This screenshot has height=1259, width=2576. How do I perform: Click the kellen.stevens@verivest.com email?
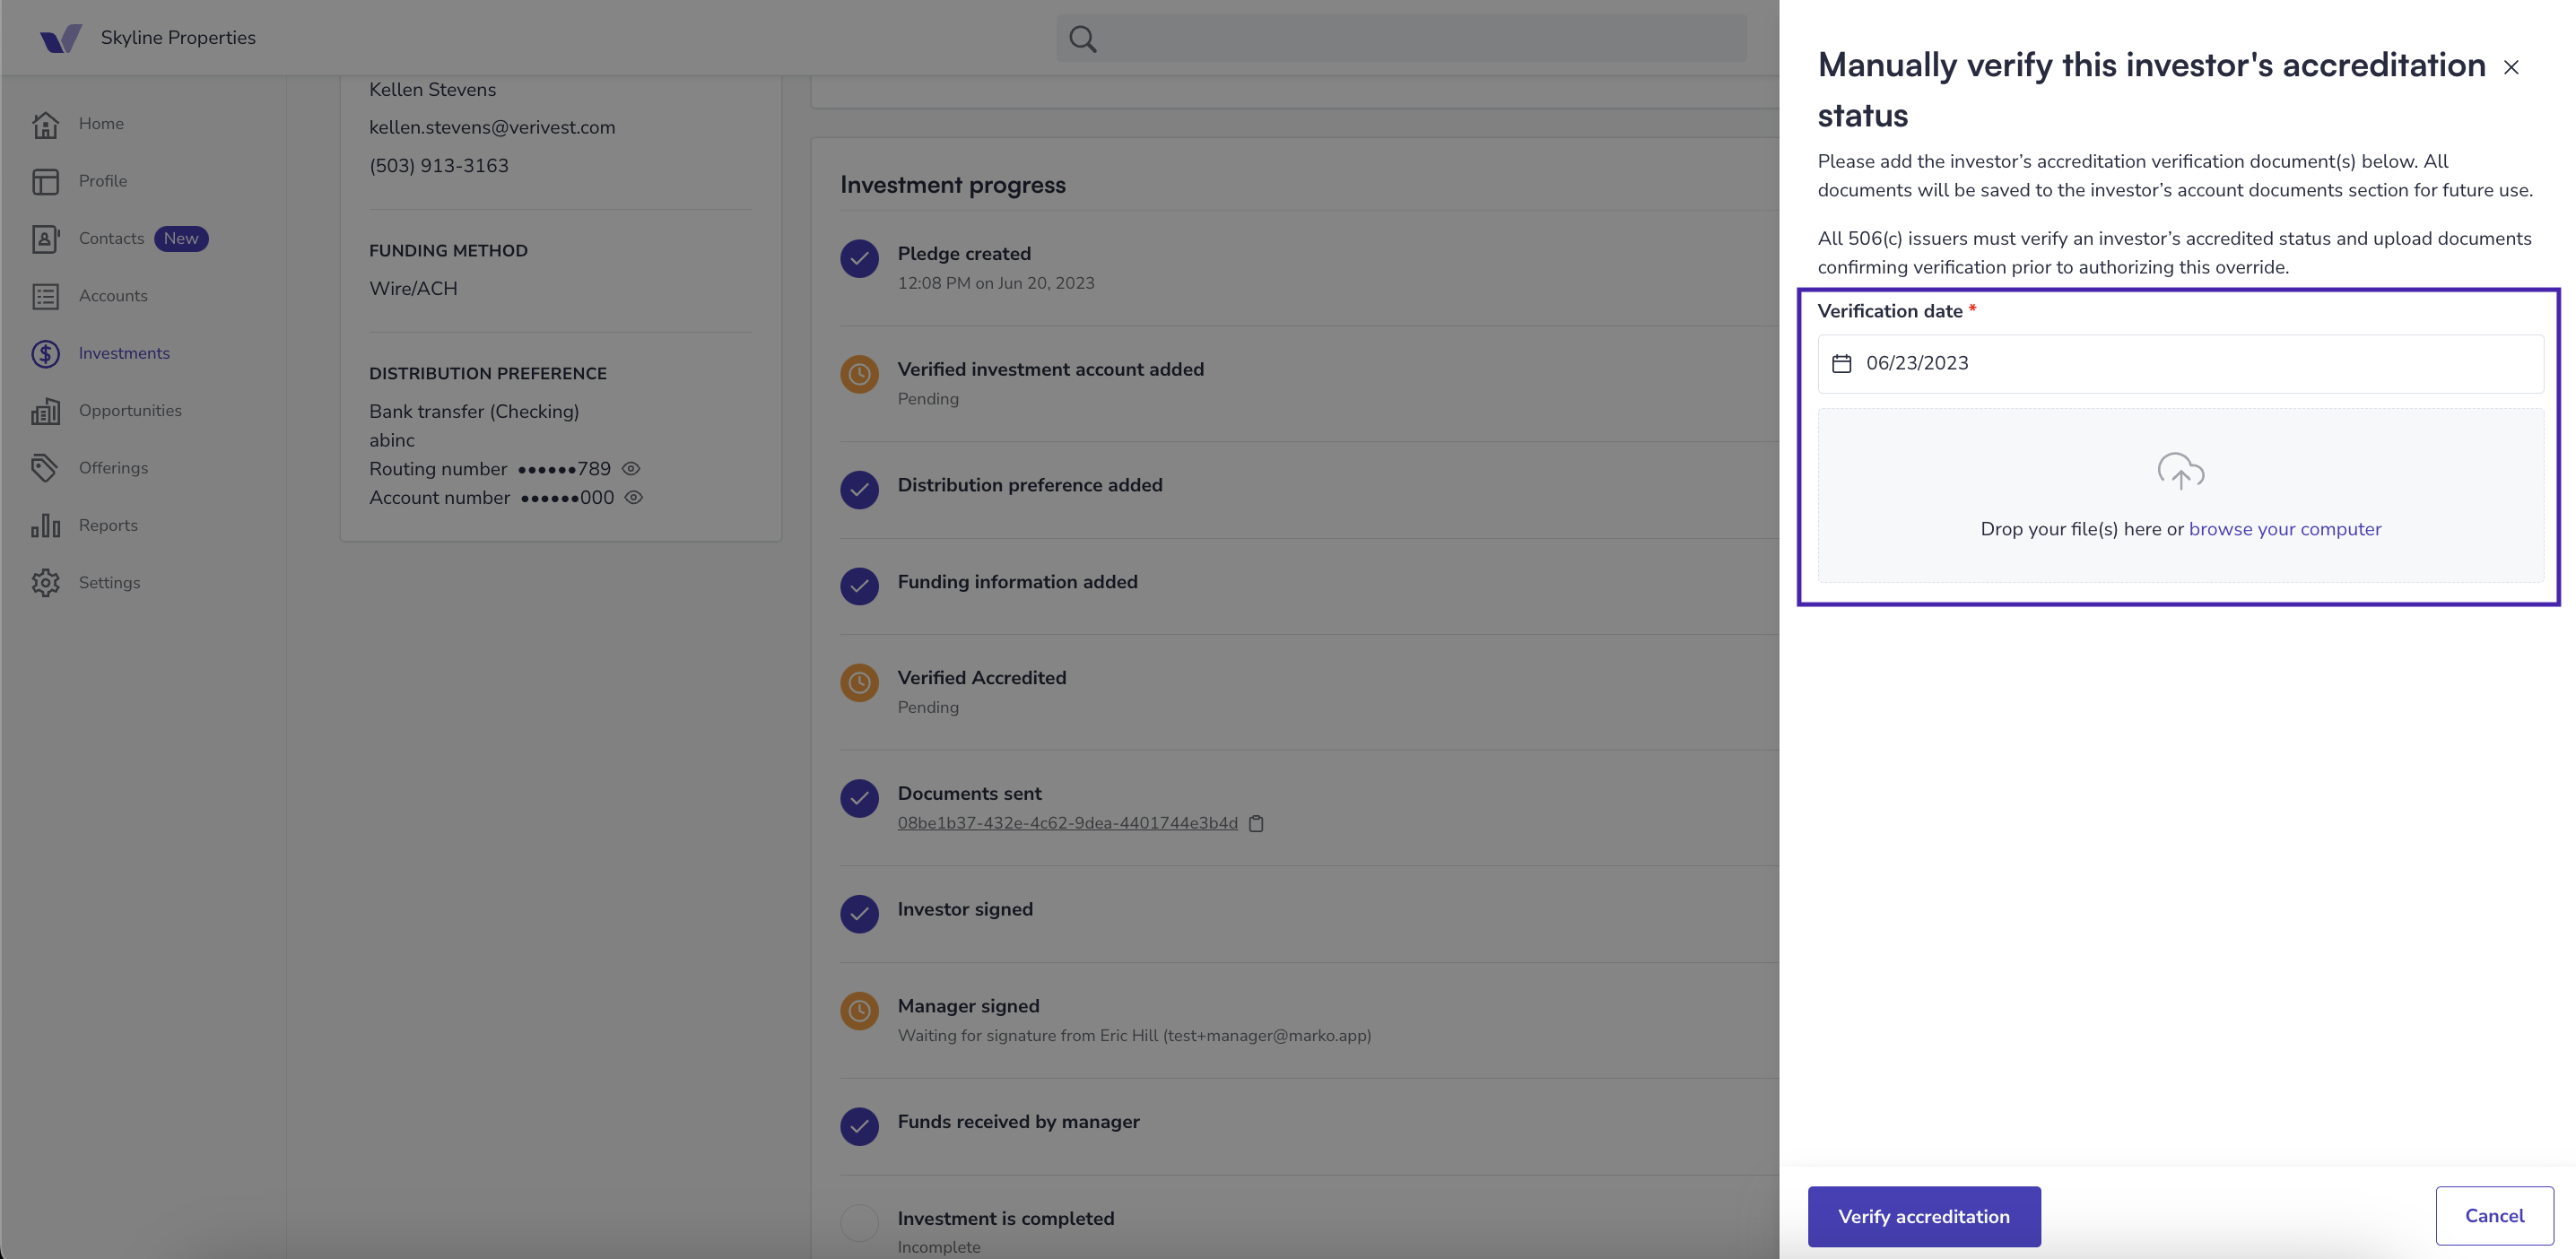tap(492, 127)
